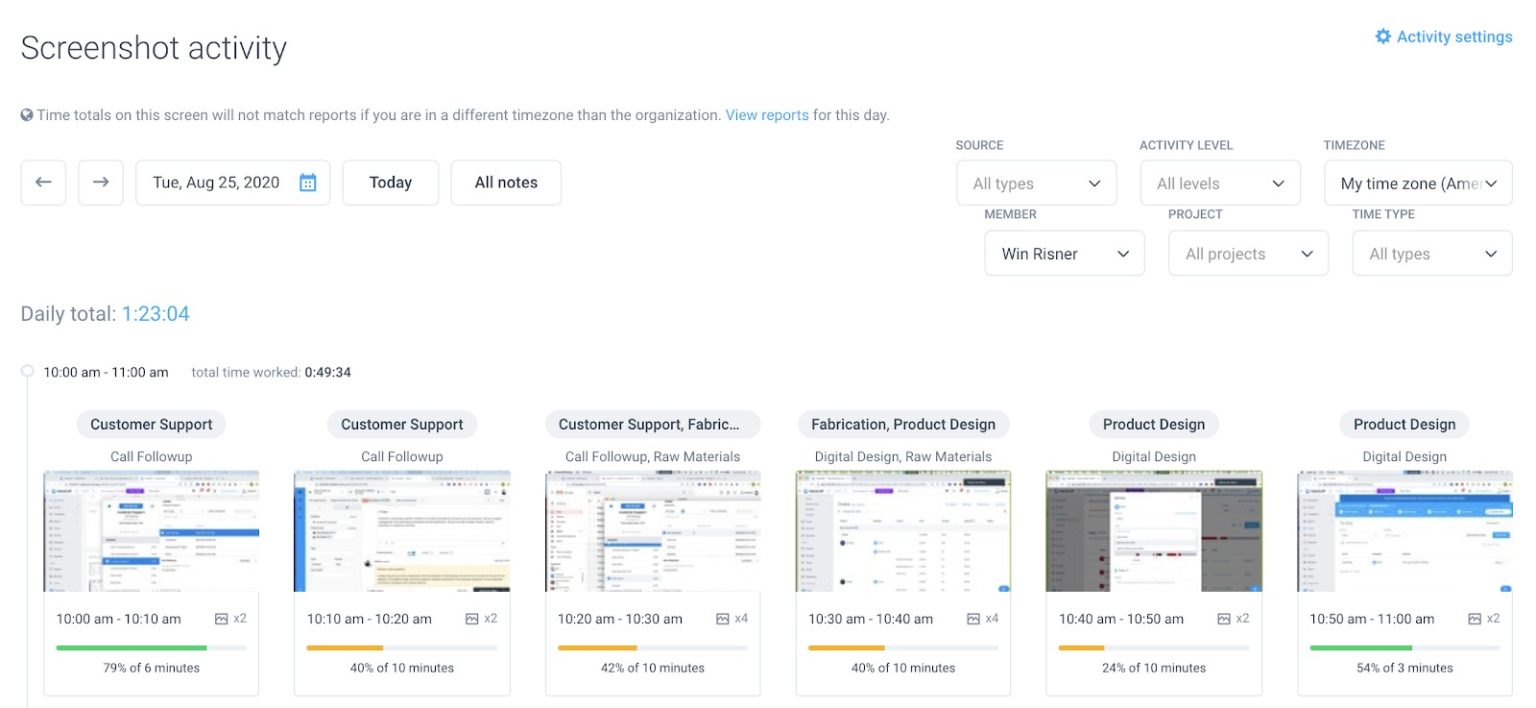
Task: Open the Member dropdown showing Win Risner
Action: (x=1063, y=253)
